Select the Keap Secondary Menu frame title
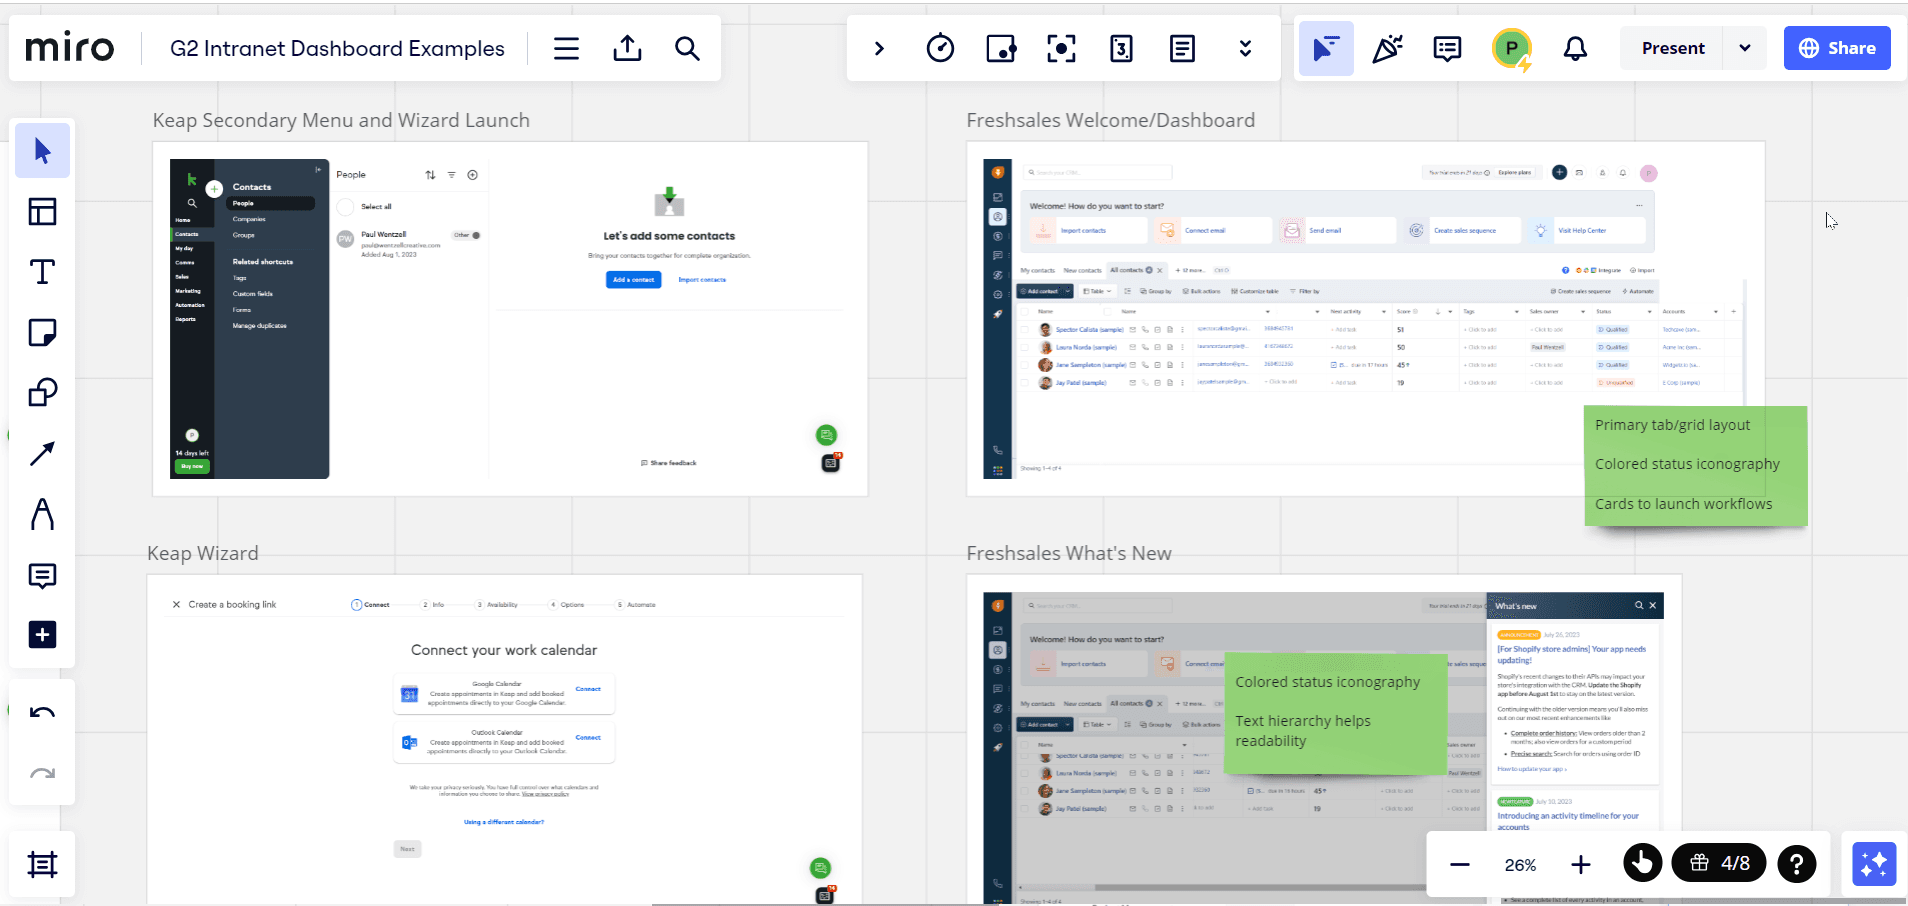This screenshot has height=906, width=1908. pyautogui.click(x=341, y=120)
